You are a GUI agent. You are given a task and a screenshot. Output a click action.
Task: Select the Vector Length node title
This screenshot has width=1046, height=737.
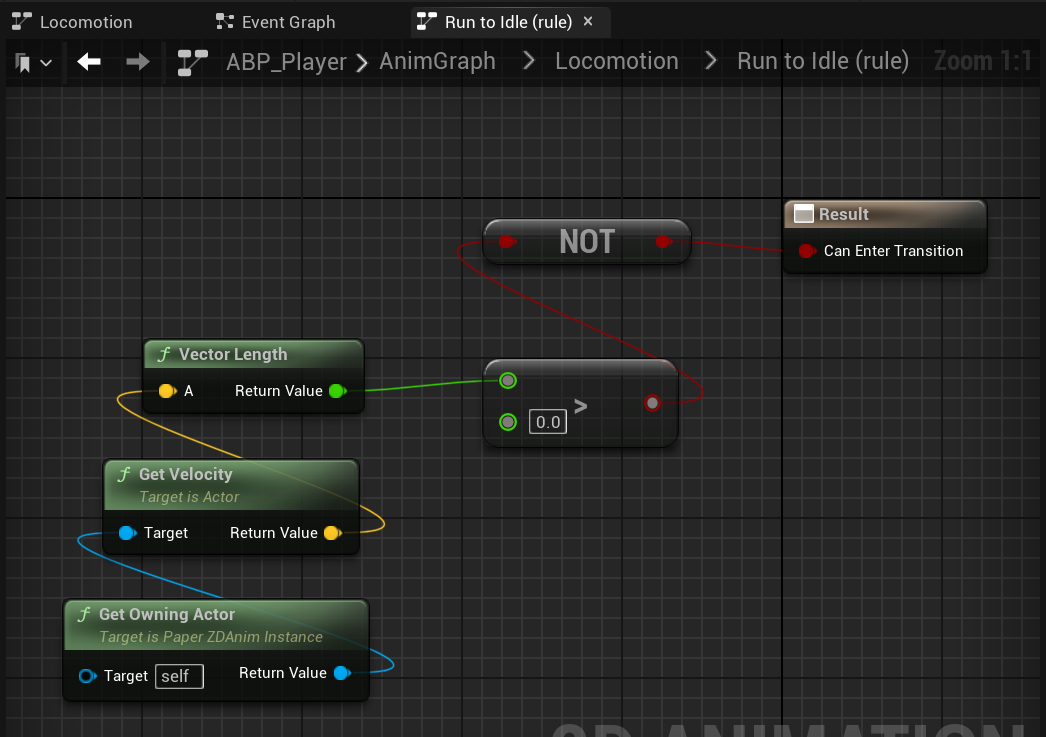coord(233,354)
